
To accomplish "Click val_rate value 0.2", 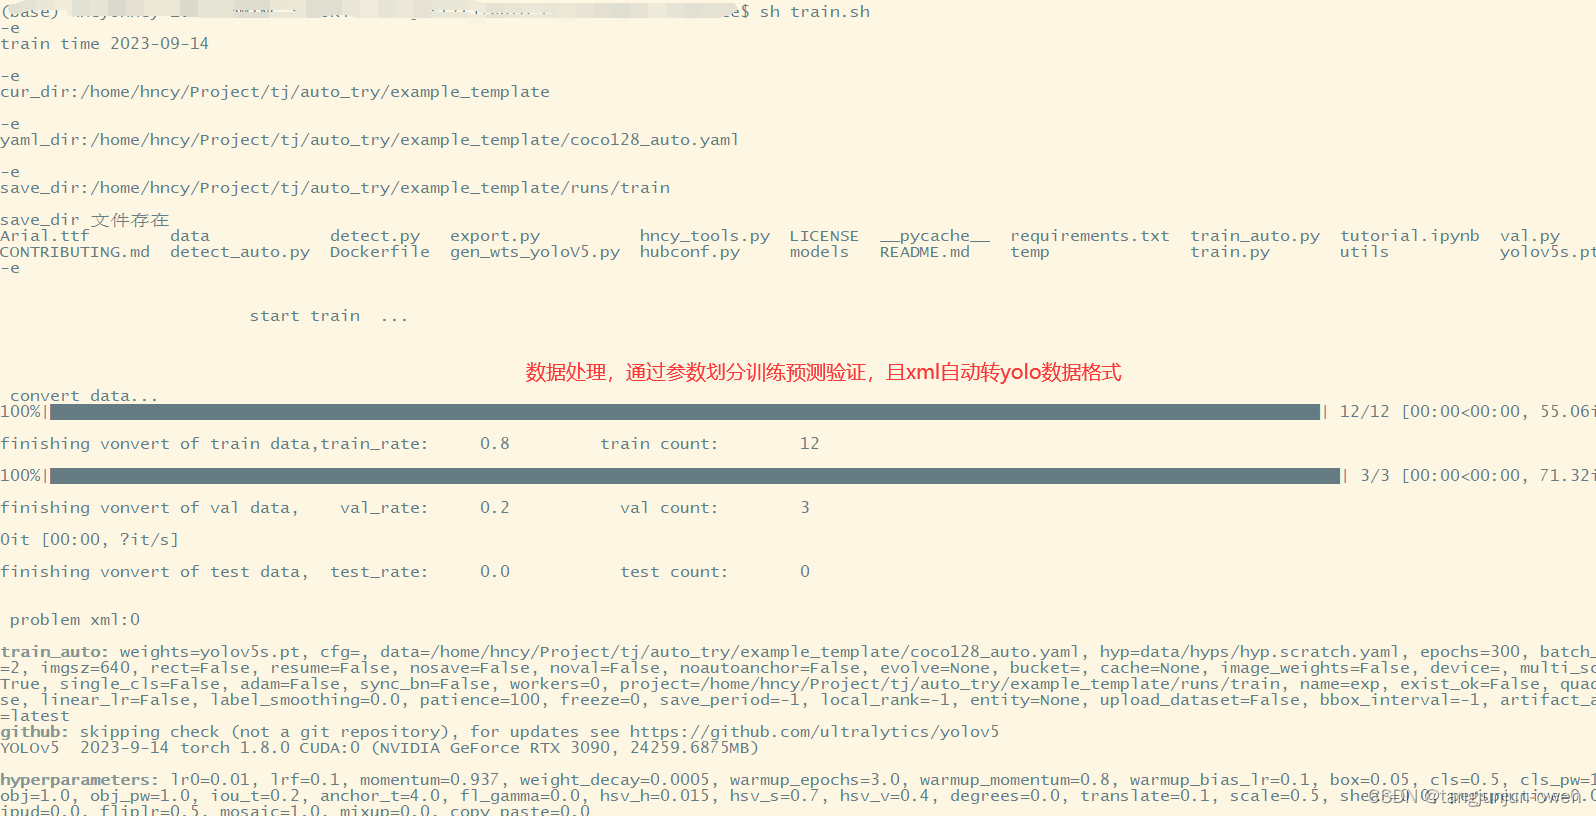I will click(495, 508).
